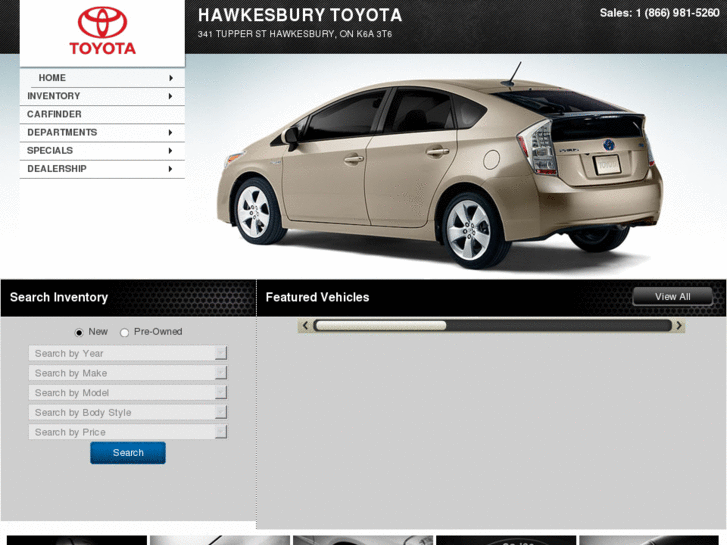This screenshot has width=727, height=545.
Task: Expand the DEPARTMENTS submenu arrow
Action: (x=171, y=133)
